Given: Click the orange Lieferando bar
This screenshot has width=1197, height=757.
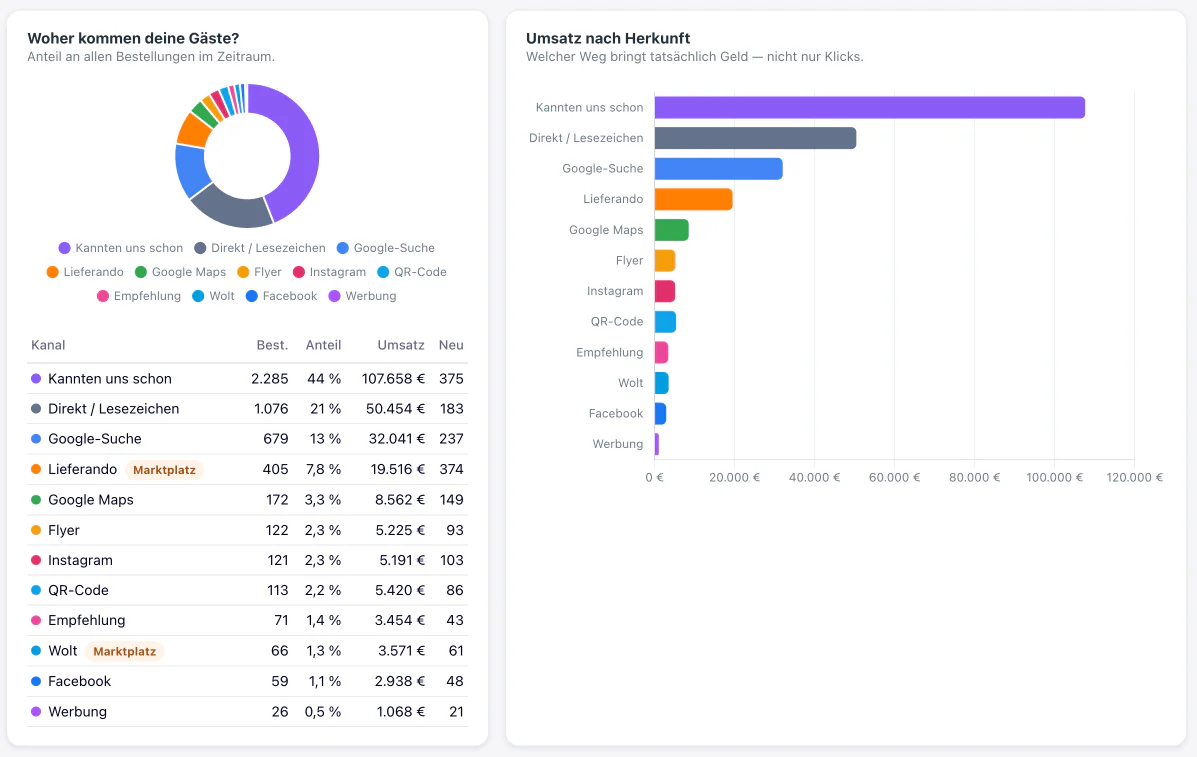Looking at the screenshot, I should (x=694, y=199).
